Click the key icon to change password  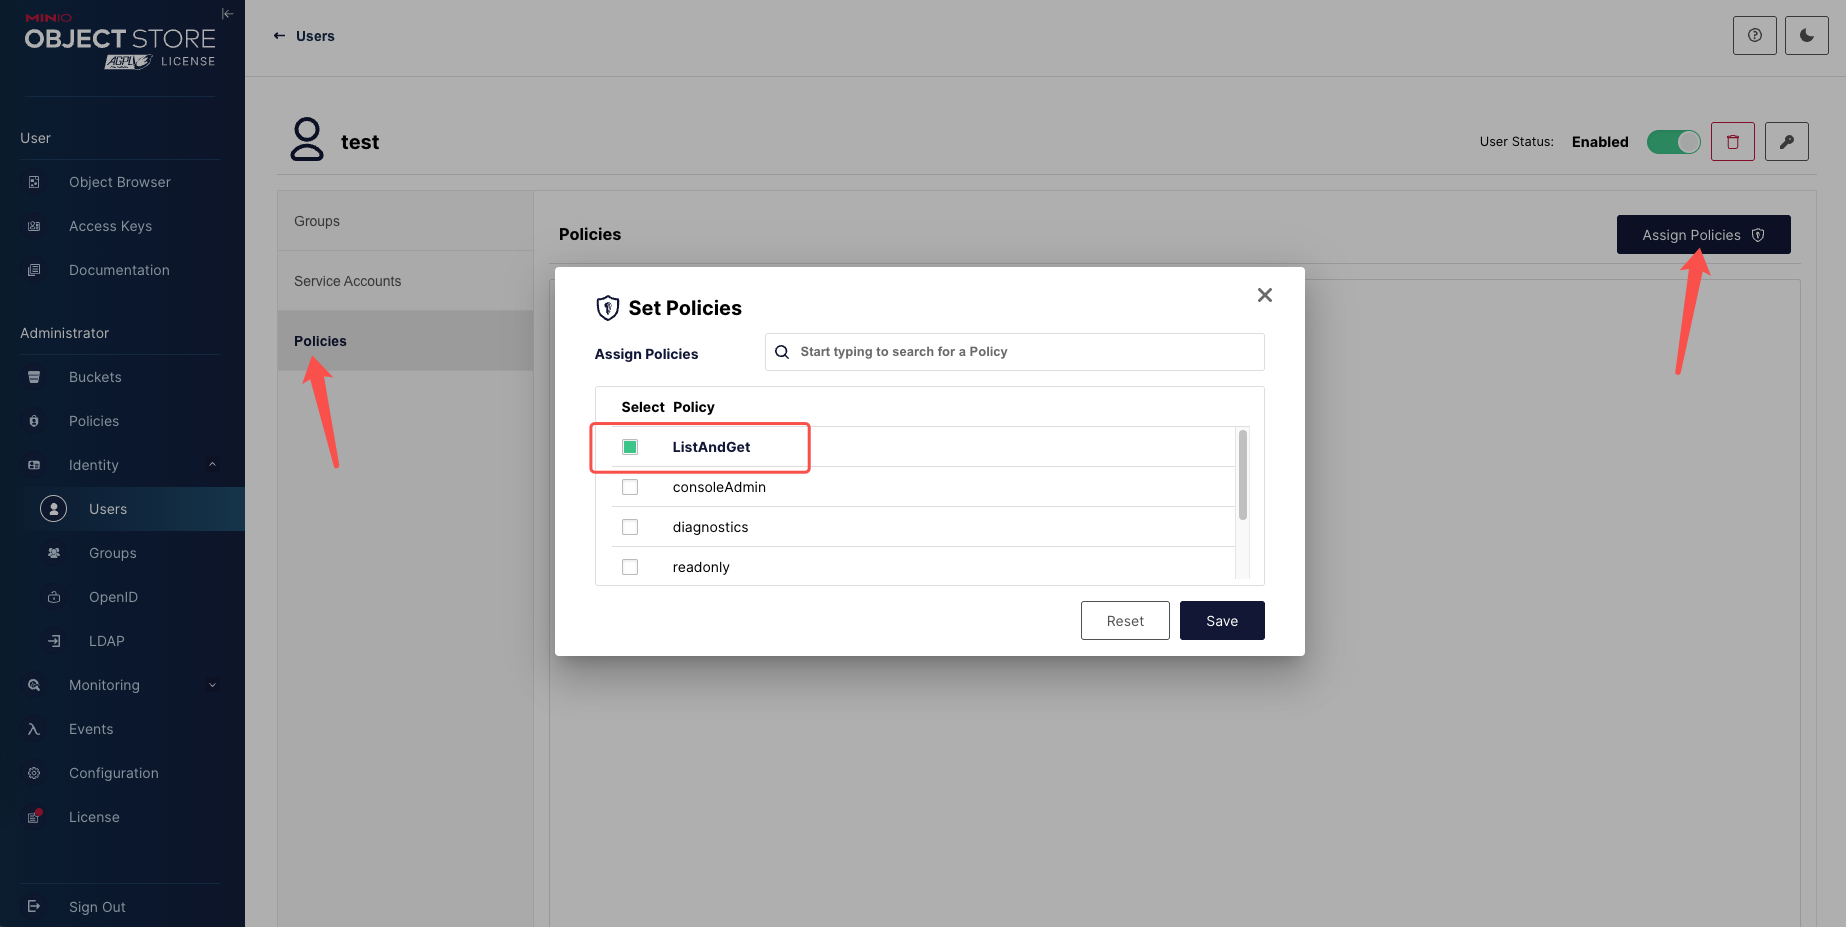[1786, 142]
